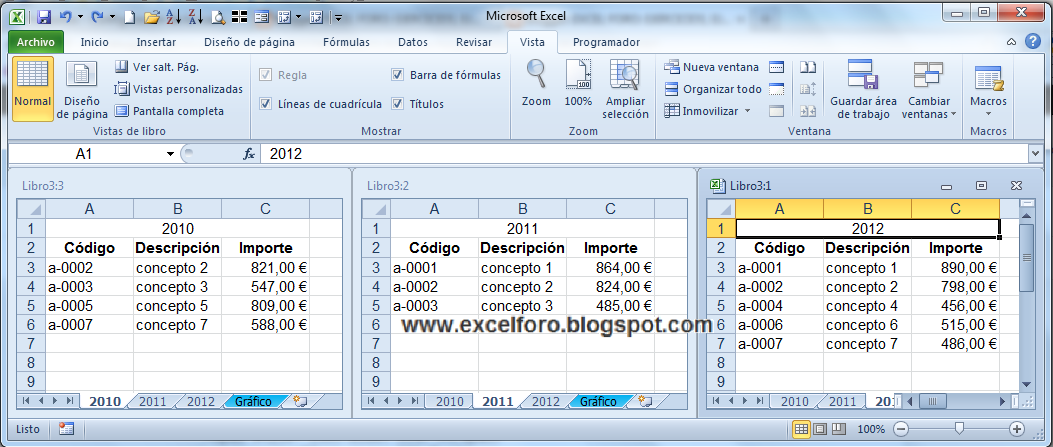Expand the formula bar

[1035, 154]
